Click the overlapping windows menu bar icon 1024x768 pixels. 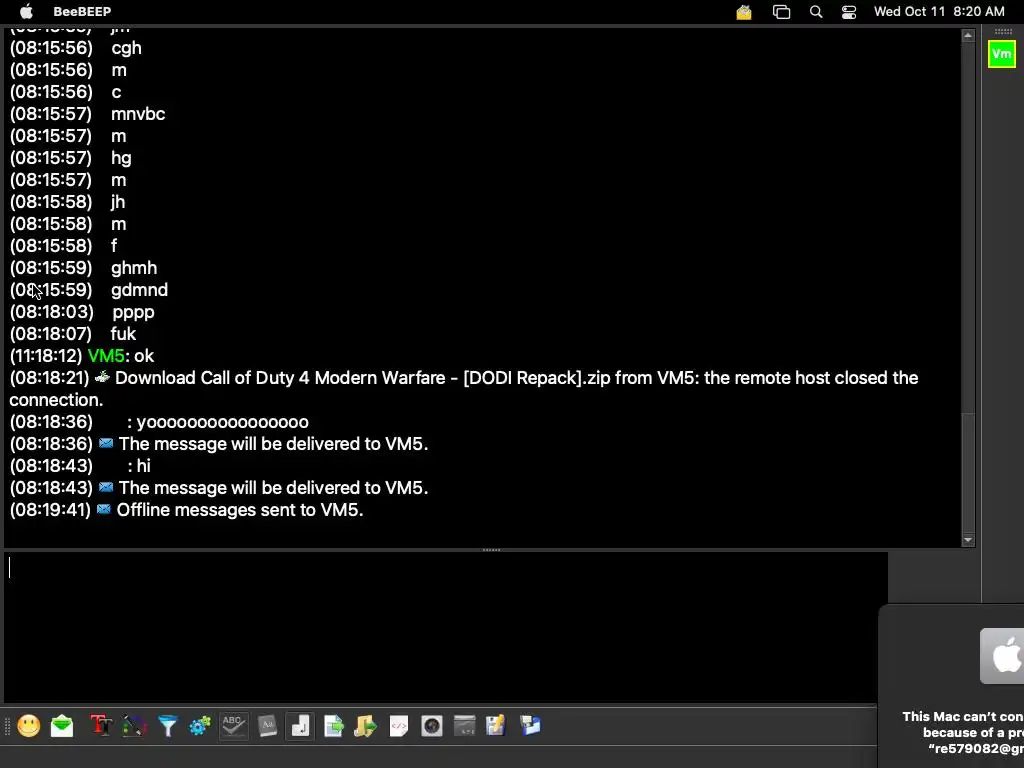coord(781,12)
